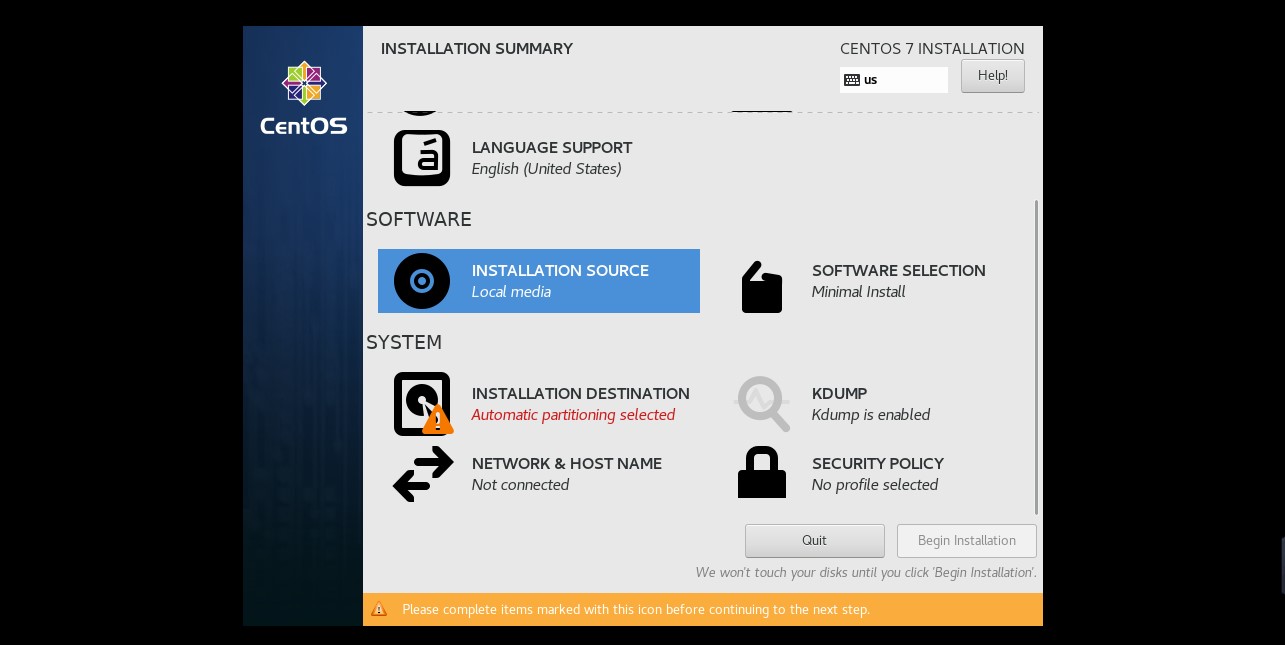Click 'Local media' status text
Viewport: 1285px width, 645px height.
pos(511,292)
